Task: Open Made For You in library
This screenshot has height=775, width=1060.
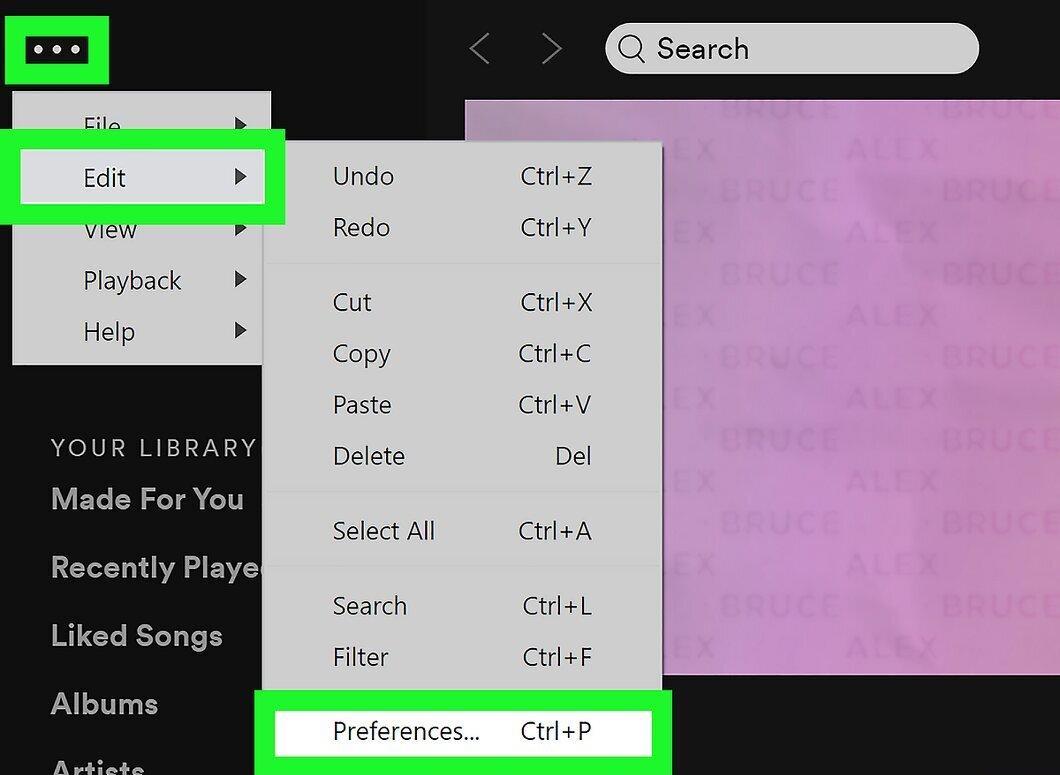Action: pyautogui.click(x=147, y=499)
